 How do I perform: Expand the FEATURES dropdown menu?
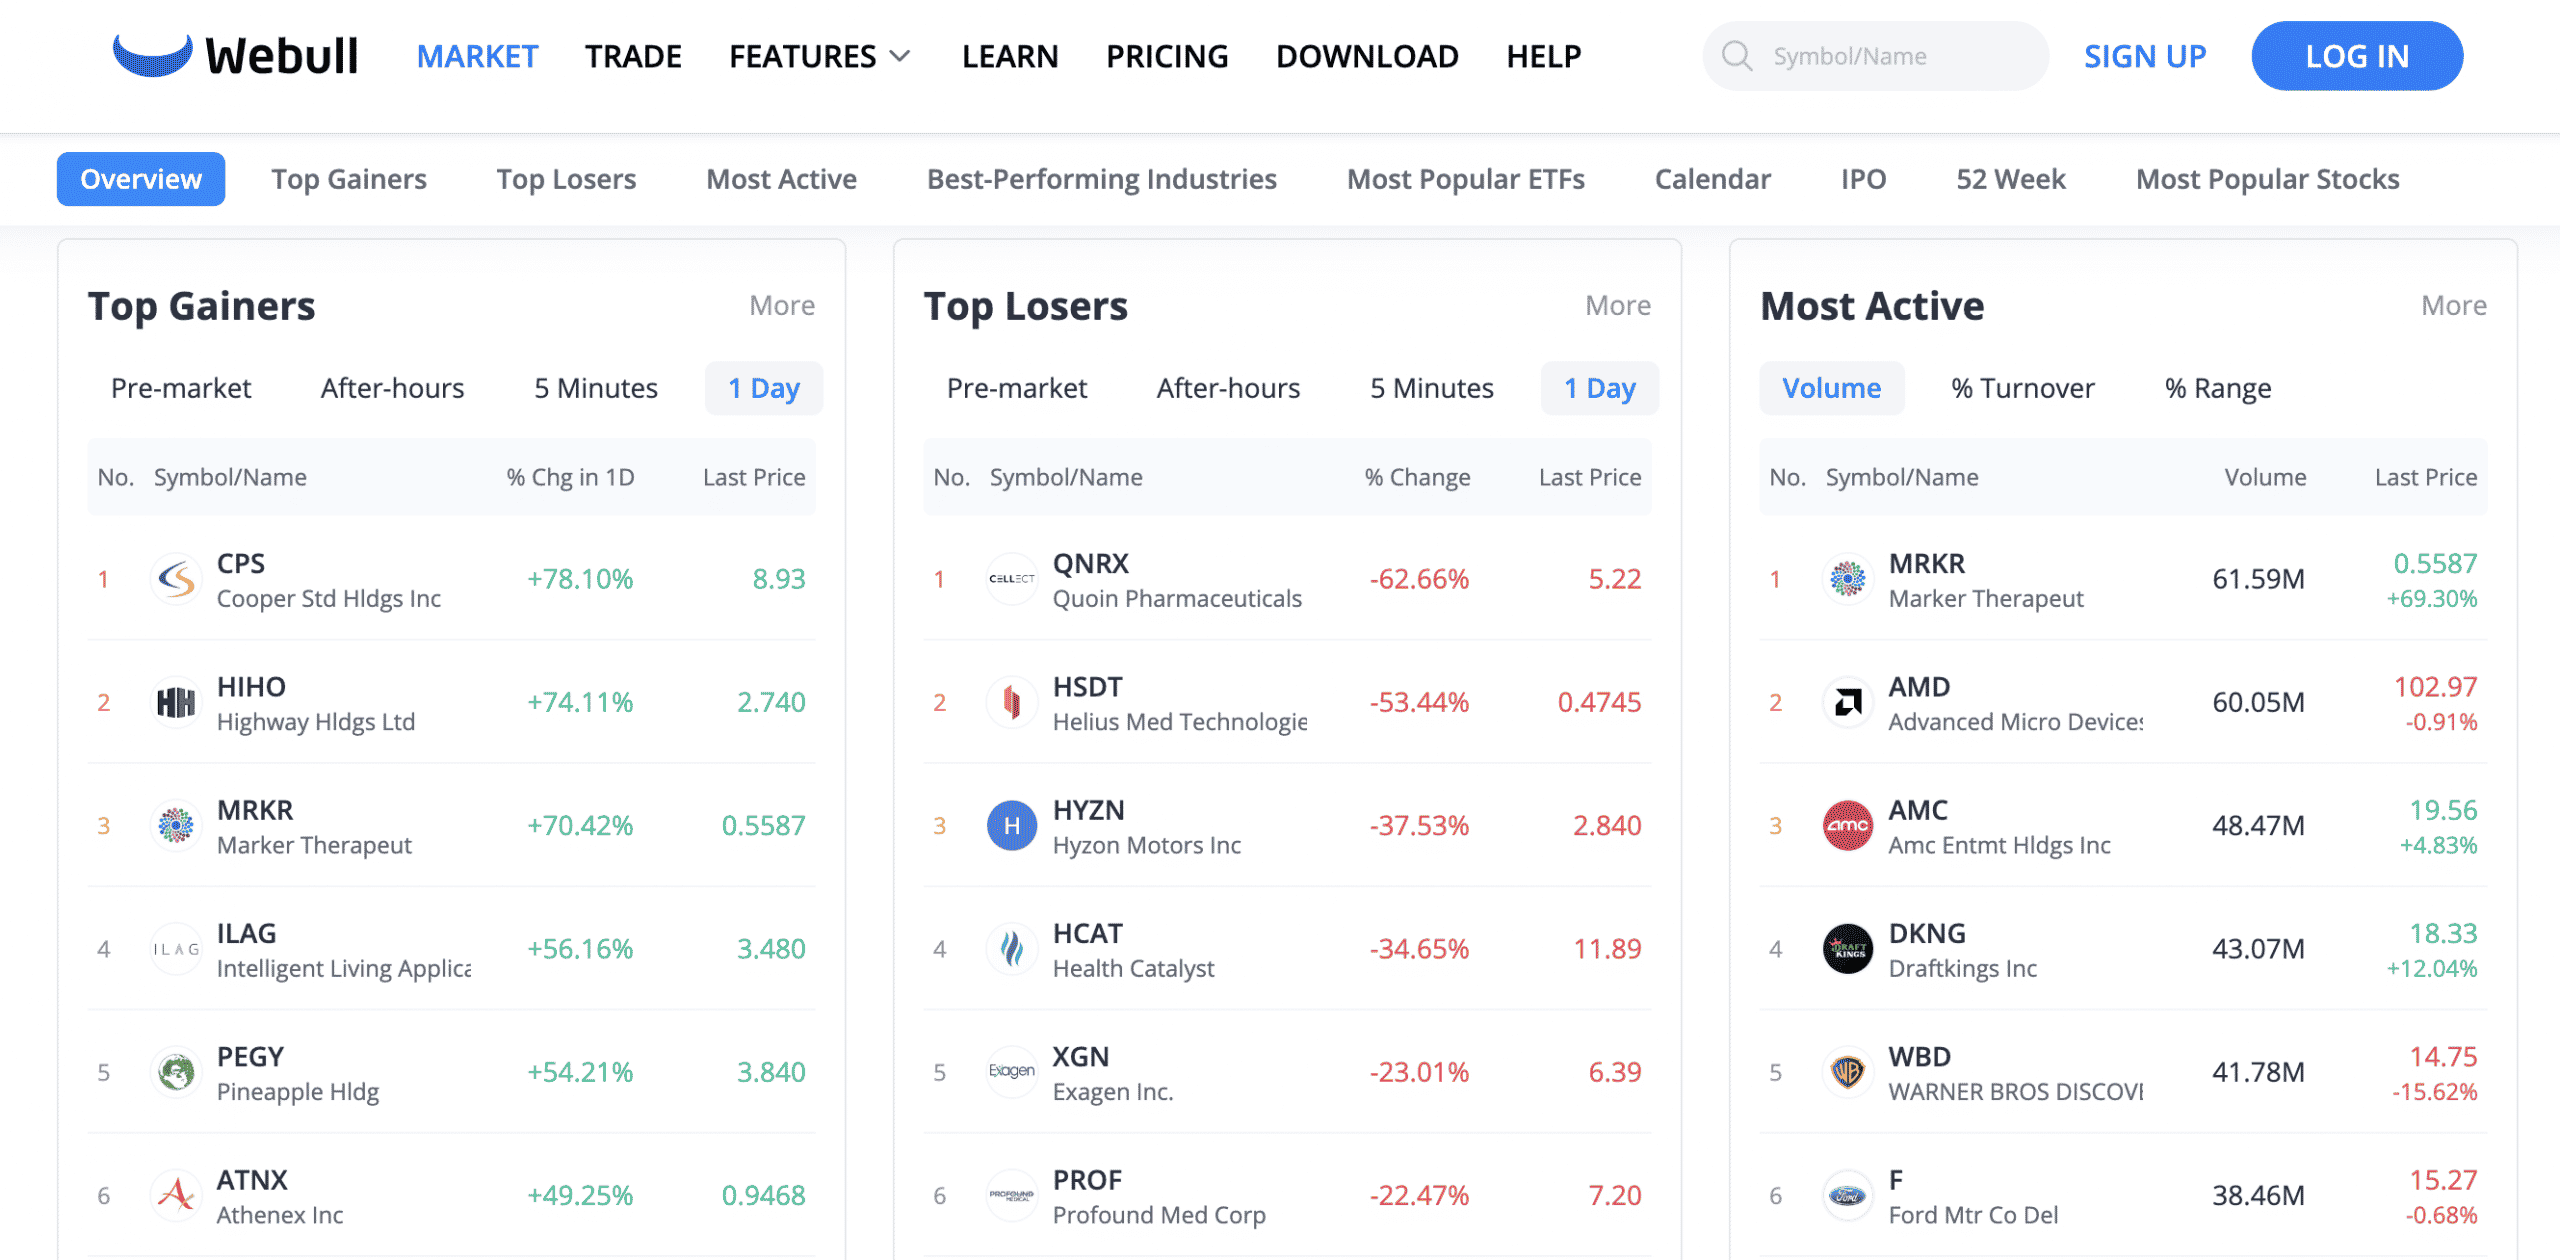(x=820, y=56)
